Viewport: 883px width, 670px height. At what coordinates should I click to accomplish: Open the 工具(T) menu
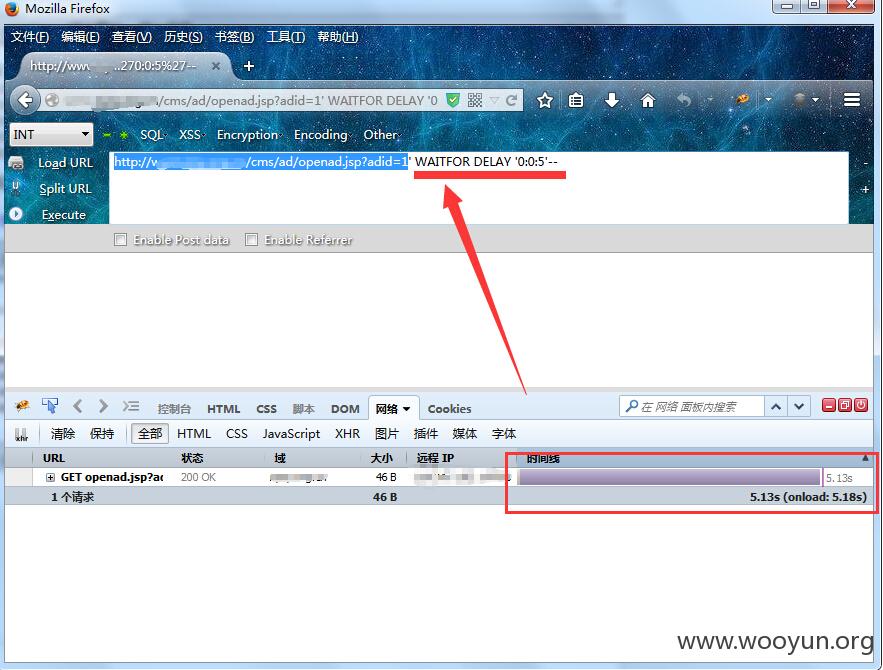[286, 37]
